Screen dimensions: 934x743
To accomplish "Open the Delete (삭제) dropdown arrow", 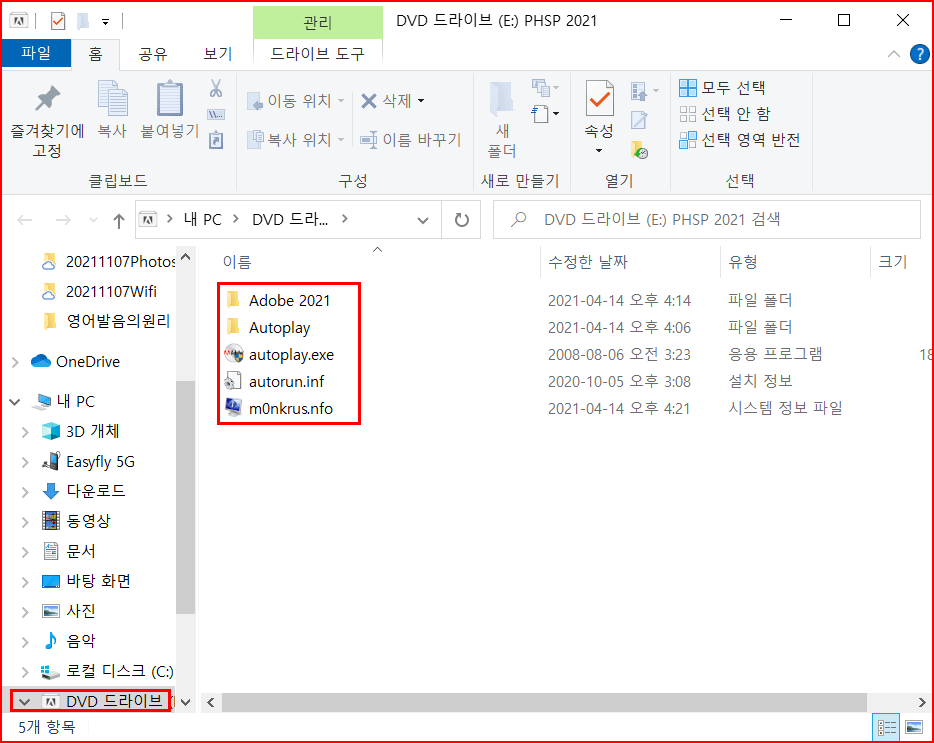I will coord(421,101).
